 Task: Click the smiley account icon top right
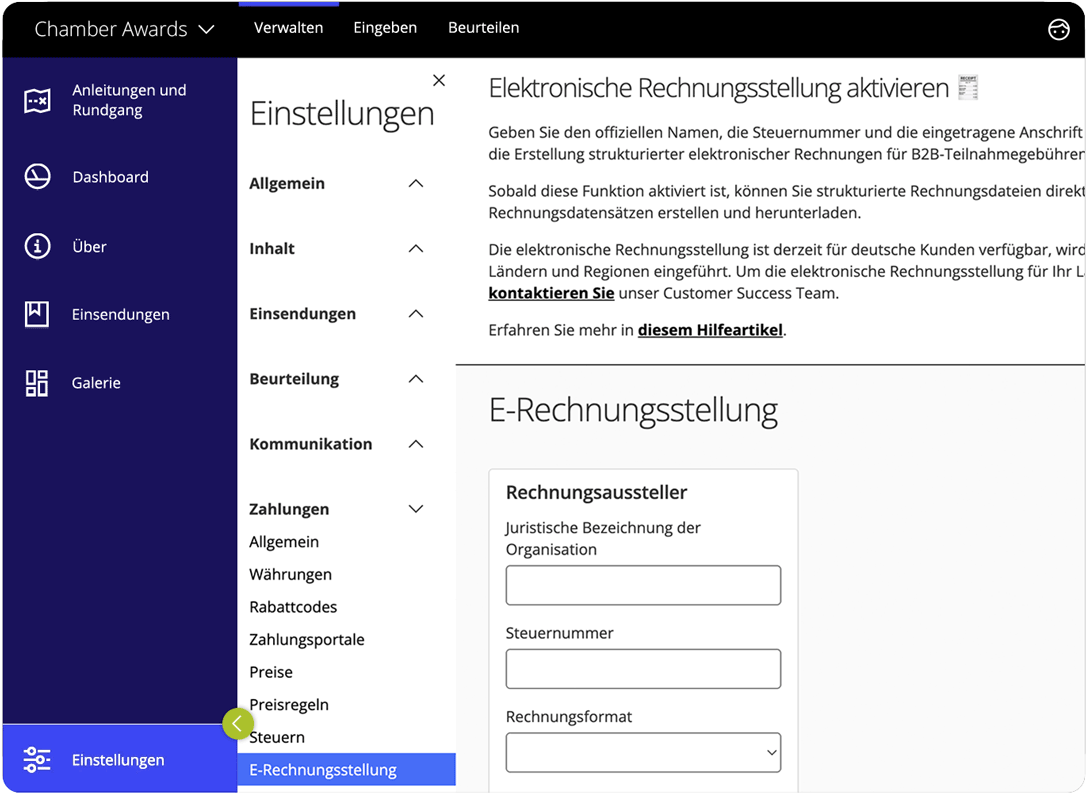[x=1059, y=29]
